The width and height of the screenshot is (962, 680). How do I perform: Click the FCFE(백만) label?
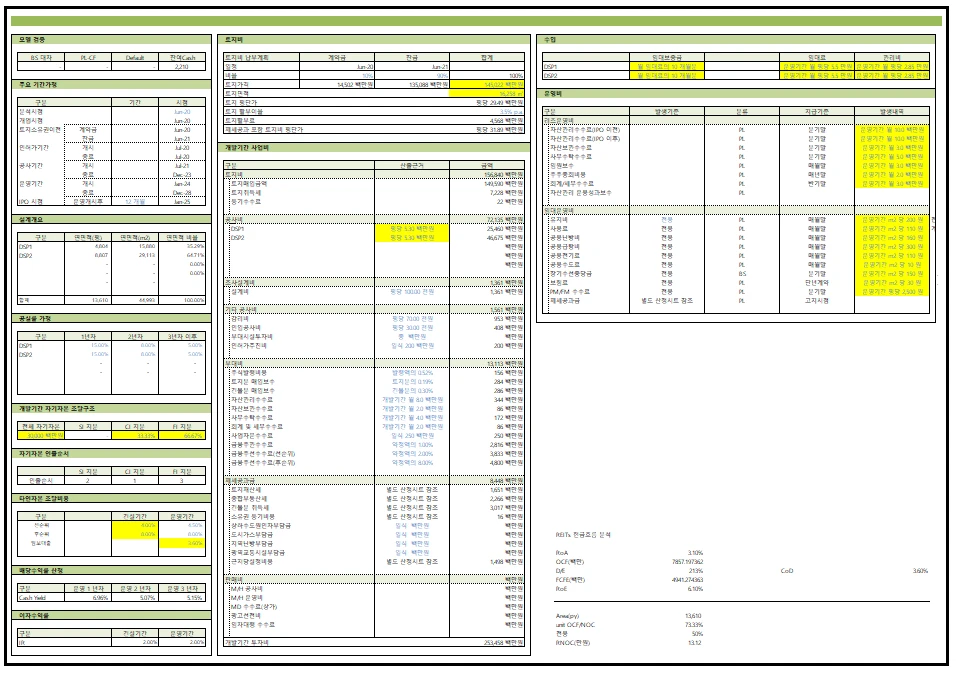pos(571,580)
